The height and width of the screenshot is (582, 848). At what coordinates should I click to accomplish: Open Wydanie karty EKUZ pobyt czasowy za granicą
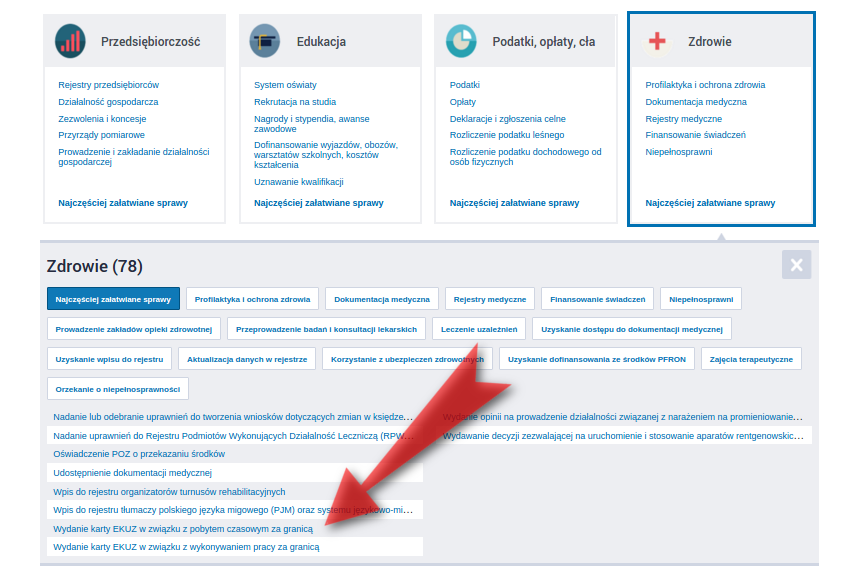tap(183, 529)
